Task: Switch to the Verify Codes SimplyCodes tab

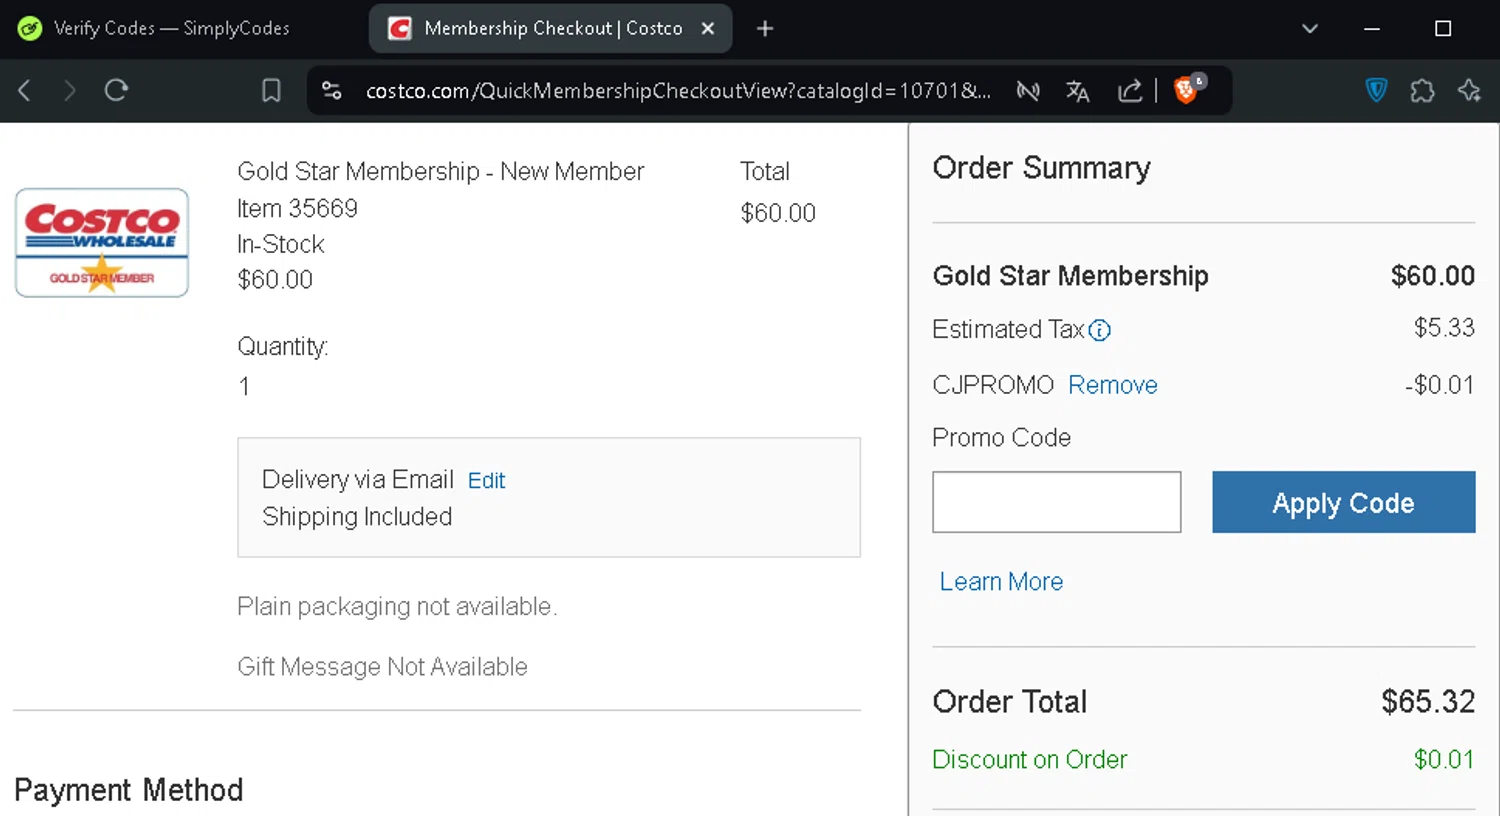Action: pyautogui.click(x=171, y=29)
